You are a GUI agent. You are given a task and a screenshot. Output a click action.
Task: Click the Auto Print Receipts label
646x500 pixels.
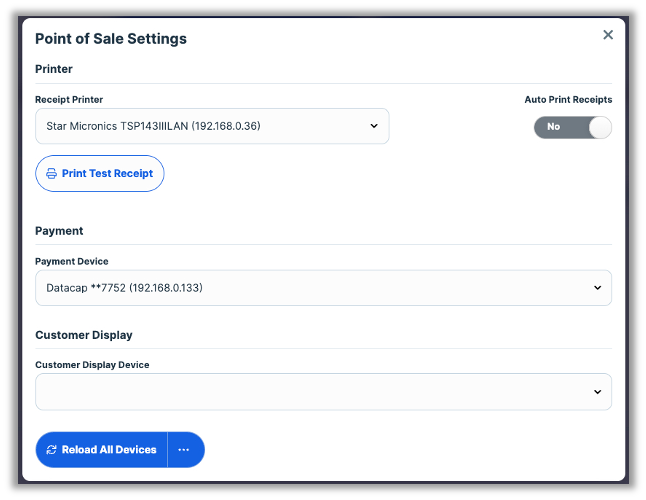pyautogui.click(x=568, y=100)
